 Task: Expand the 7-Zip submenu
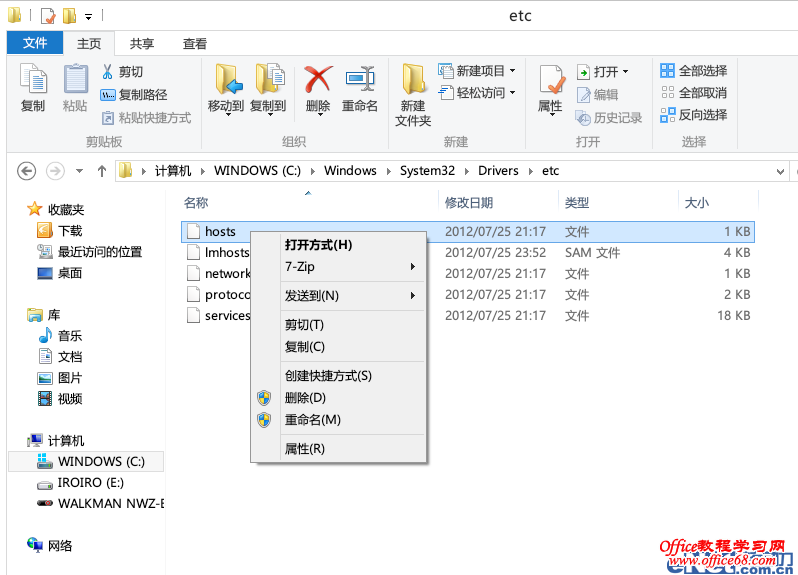[x=338, y=266]
